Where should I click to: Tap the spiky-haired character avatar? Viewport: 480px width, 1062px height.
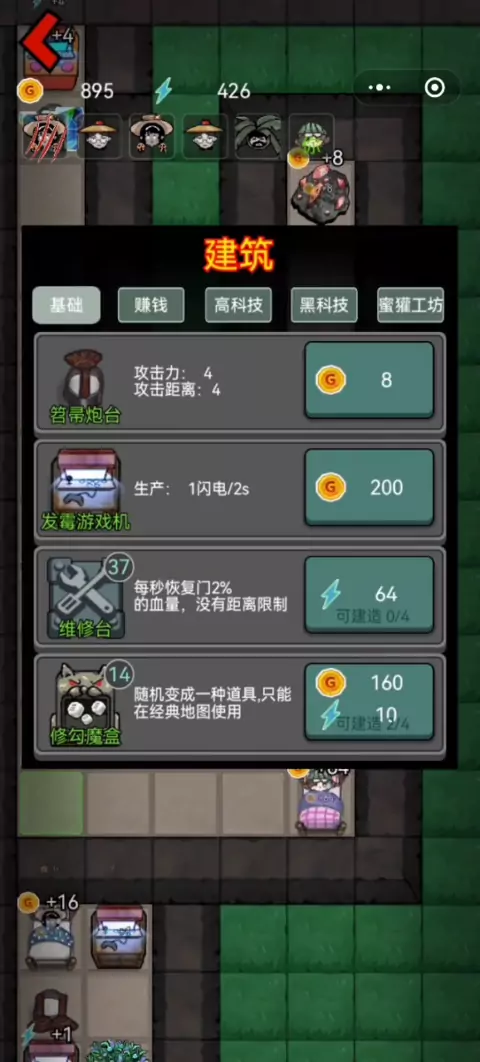pos(258,136)
